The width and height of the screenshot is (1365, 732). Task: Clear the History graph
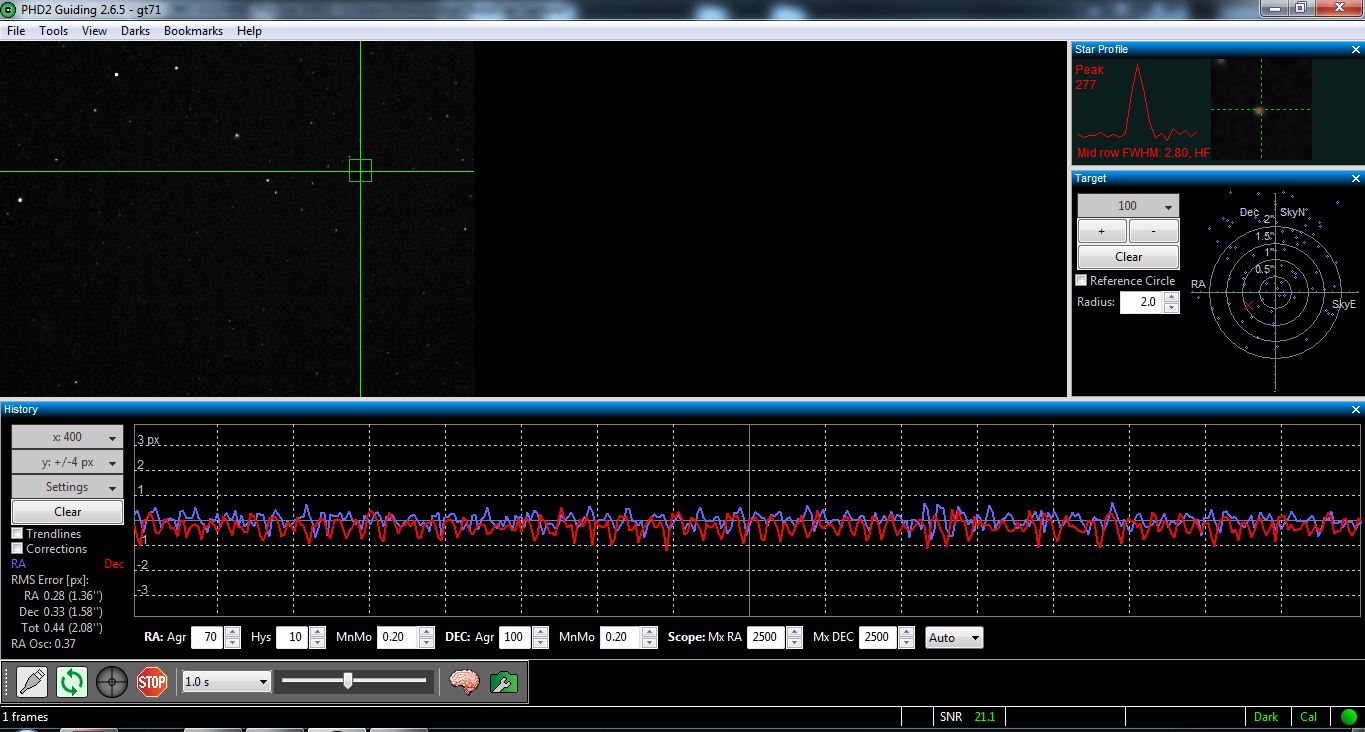point(67,512)
